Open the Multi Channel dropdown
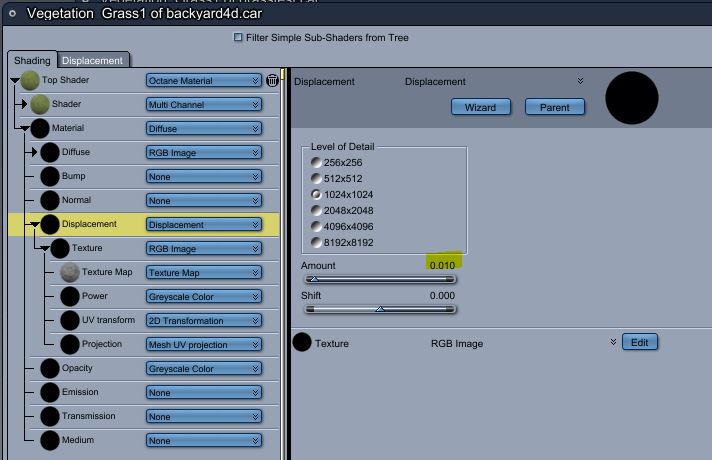The width and height of the screenshot is (712, 460). tap(204, 104)
